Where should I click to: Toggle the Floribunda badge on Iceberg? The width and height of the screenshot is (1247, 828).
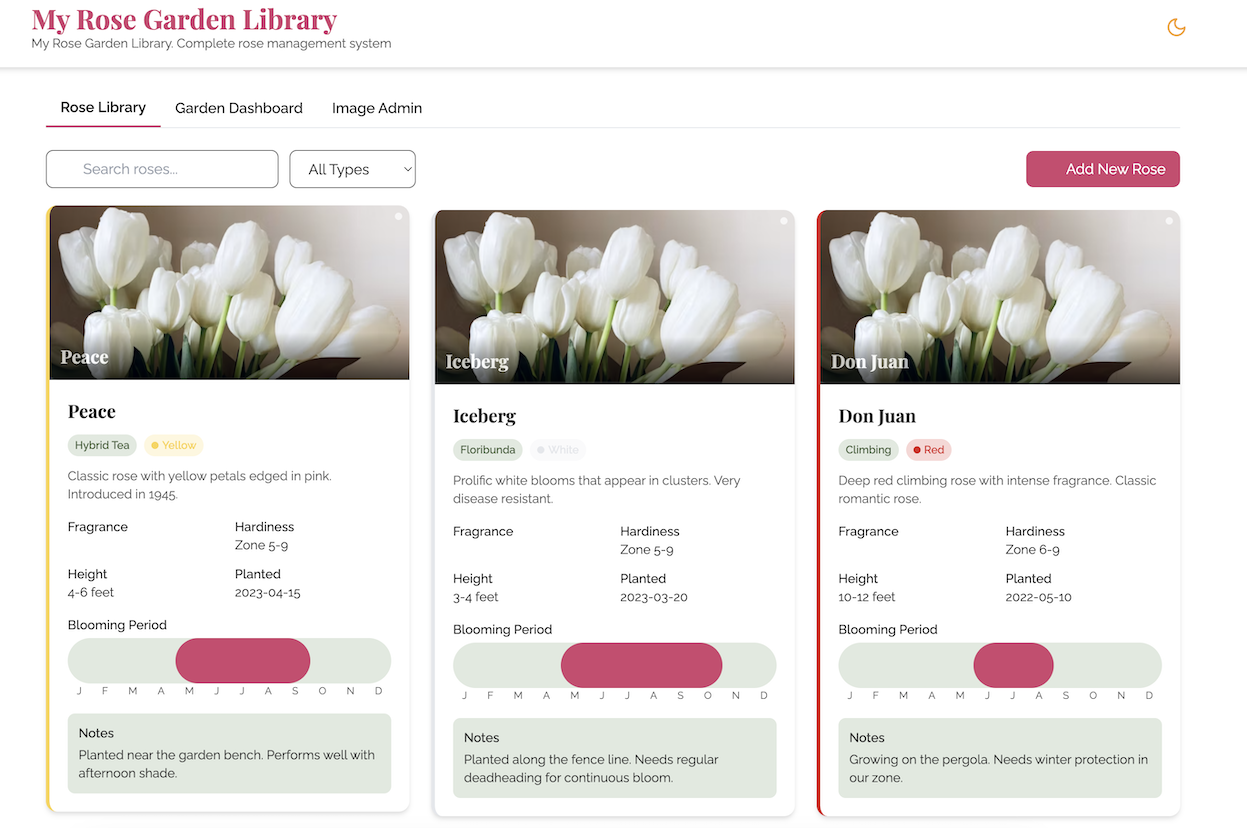pyautogui.click(x=487, y=449)
